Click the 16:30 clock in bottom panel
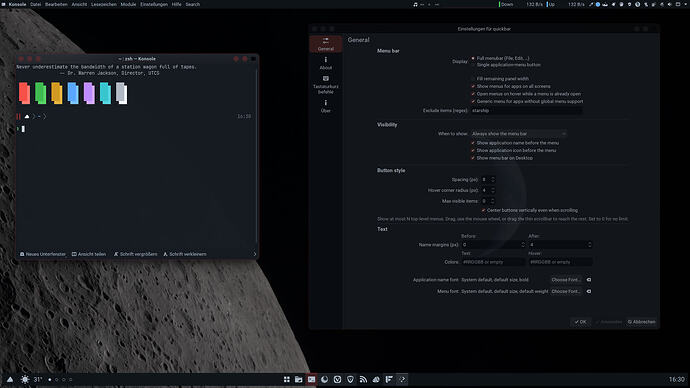Viewport: 690px width, 388px height. pyautogui.click(x=677, y=379)
